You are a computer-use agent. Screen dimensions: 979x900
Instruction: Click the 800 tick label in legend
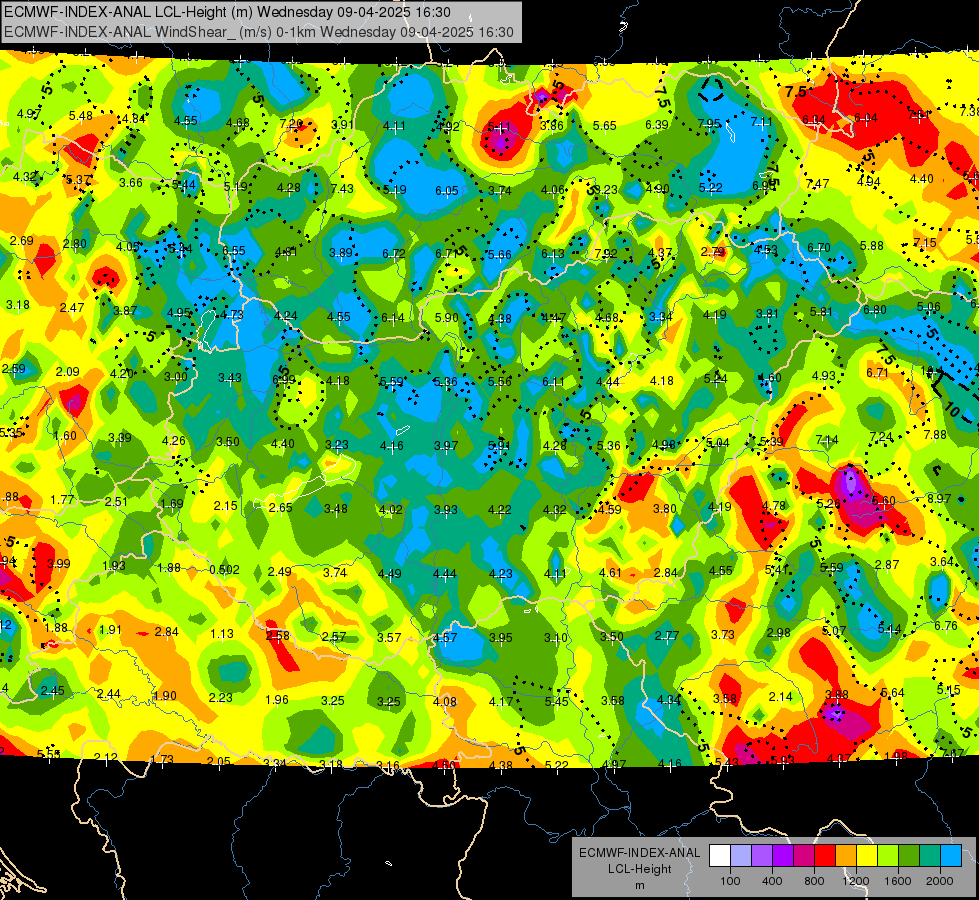coord(814,881)
